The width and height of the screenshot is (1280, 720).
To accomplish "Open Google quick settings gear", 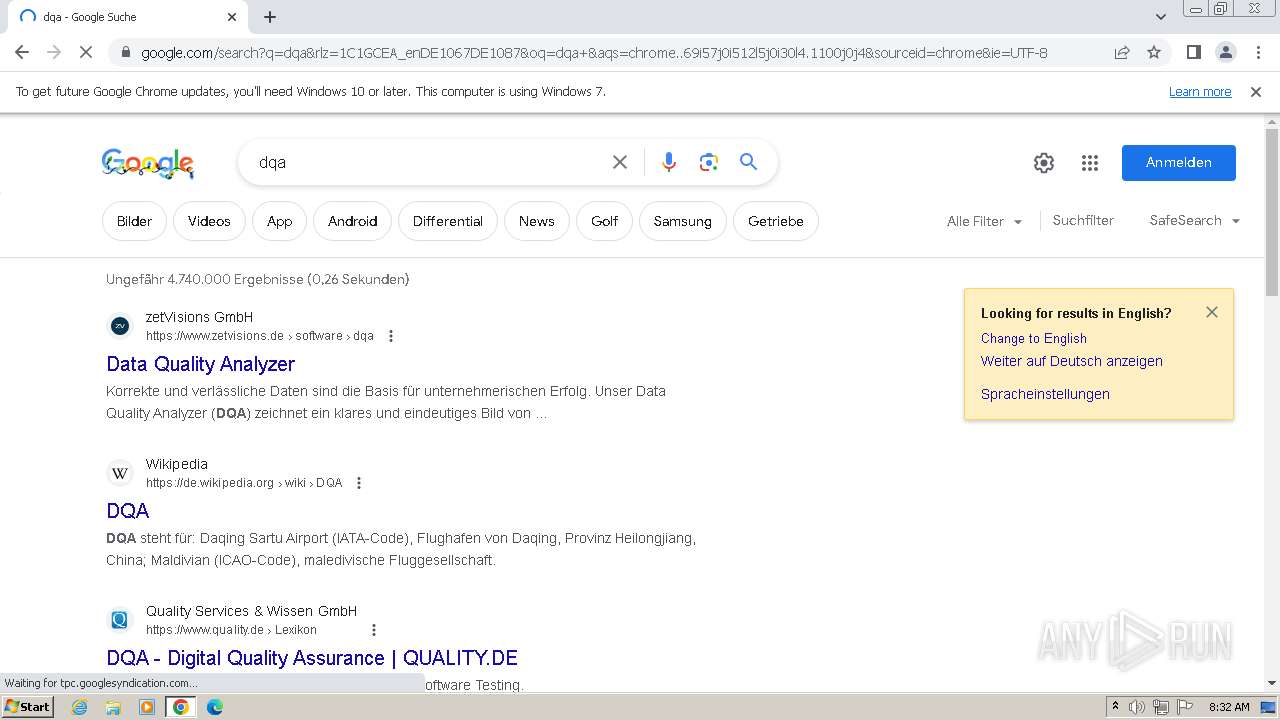I will coord(1044,163).
